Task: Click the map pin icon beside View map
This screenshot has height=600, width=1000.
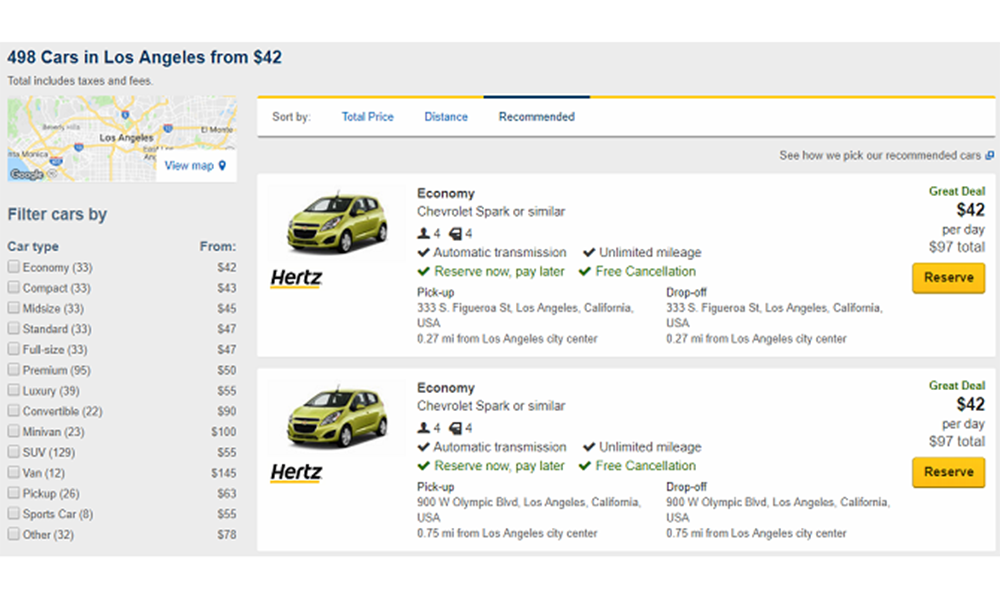Action: 222,166
